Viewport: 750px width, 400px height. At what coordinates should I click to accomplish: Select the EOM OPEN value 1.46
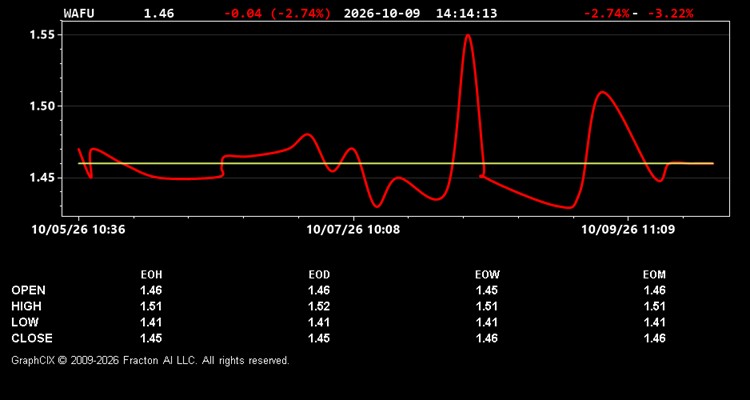tap(654, 290)
